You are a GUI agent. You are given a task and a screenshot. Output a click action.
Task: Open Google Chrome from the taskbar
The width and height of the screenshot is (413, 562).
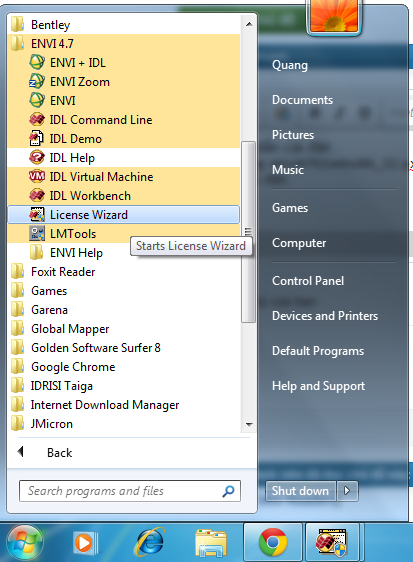click(x=273, y=542)
